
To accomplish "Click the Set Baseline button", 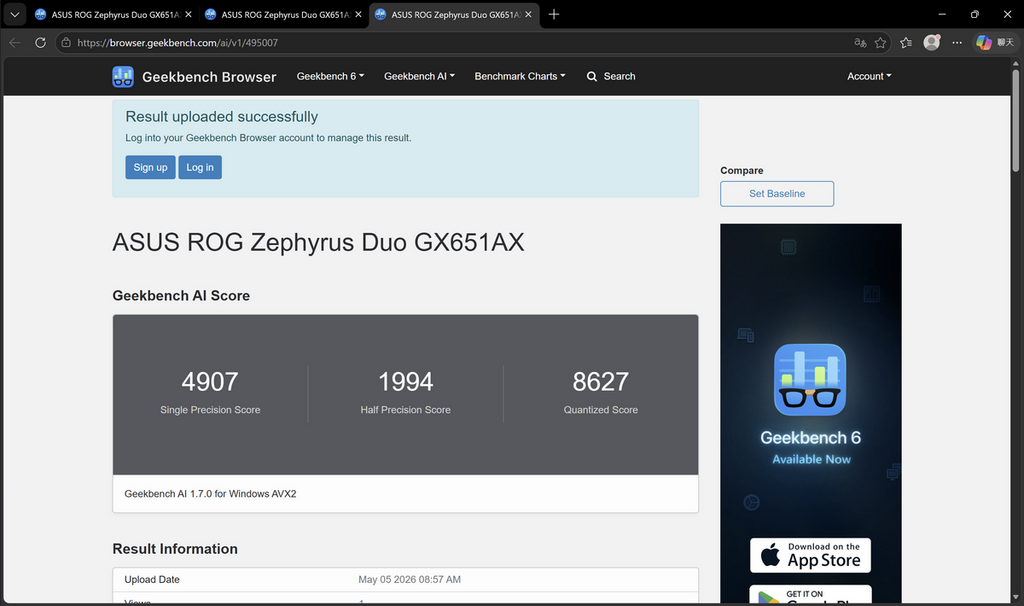I will pos(777,194).
